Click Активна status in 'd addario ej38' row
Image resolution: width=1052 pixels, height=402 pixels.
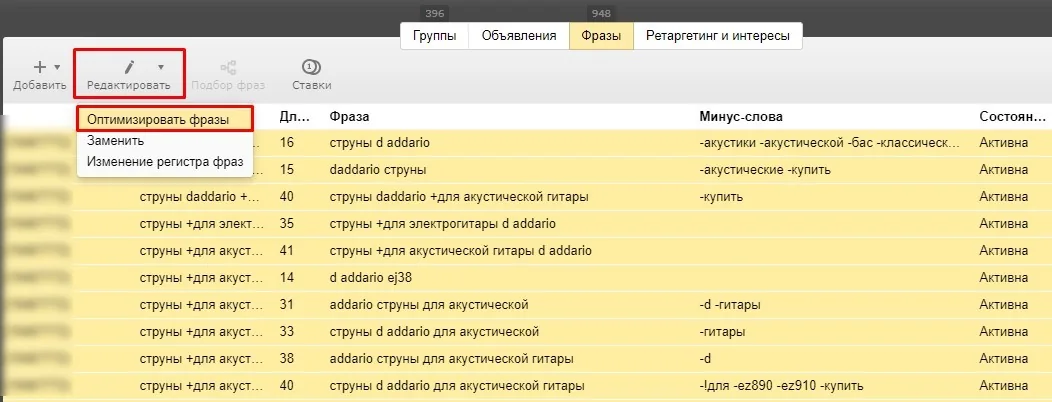1004,277
